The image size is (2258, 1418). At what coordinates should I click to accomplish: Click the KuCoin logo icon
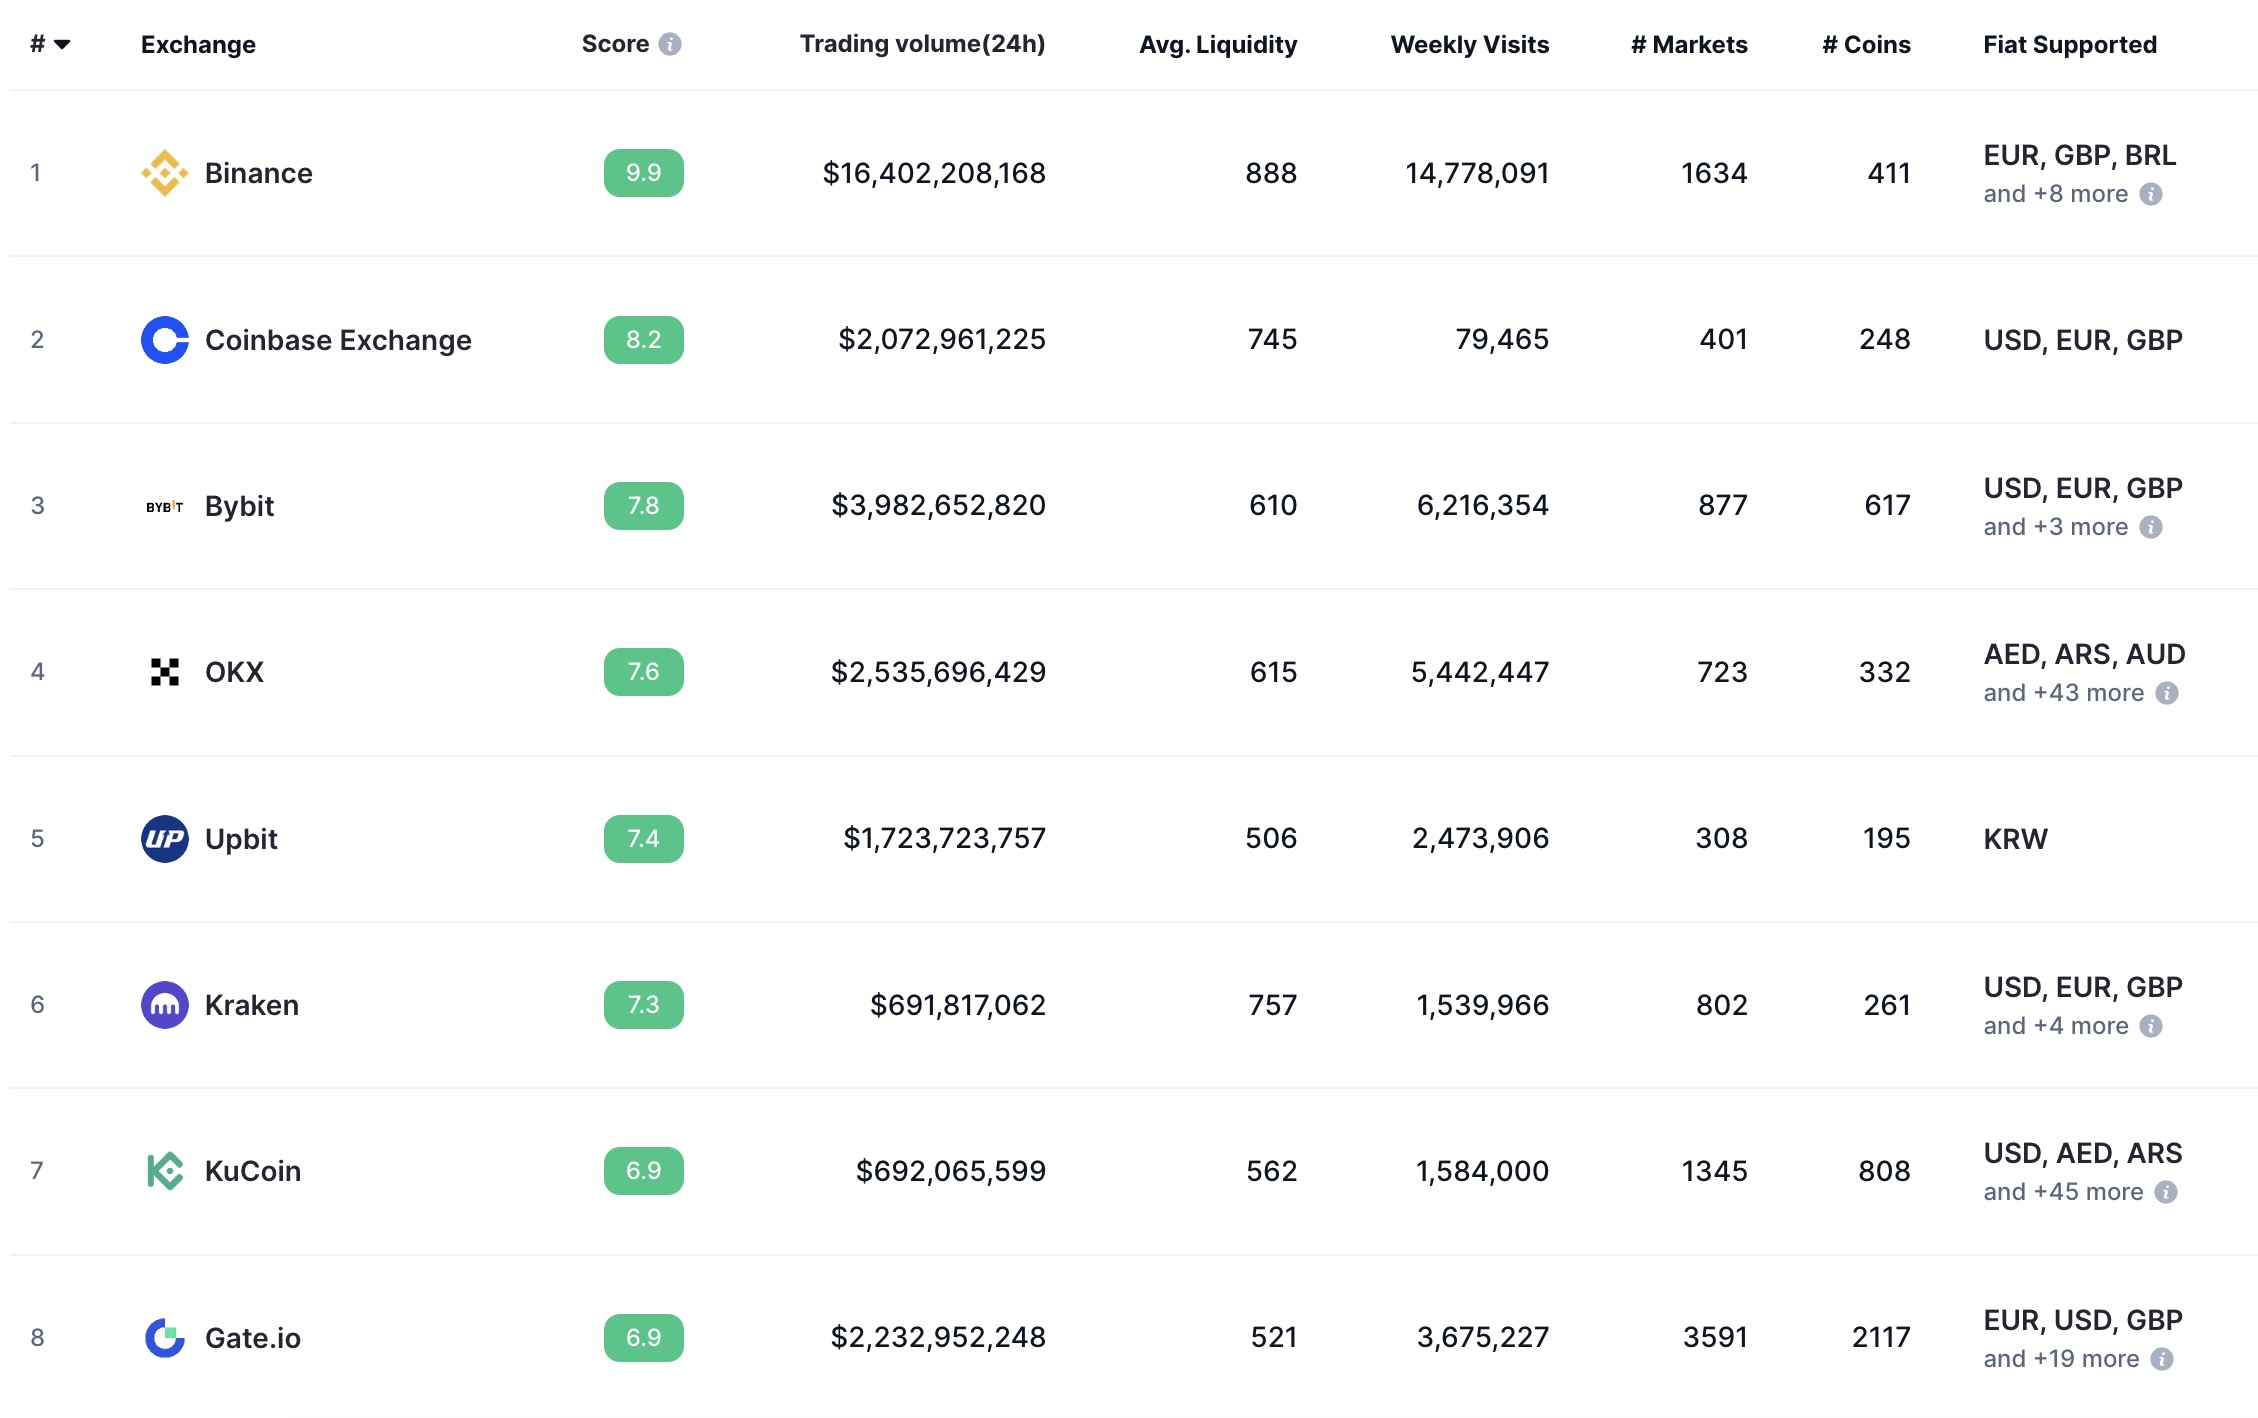[x=164, y=1171]
